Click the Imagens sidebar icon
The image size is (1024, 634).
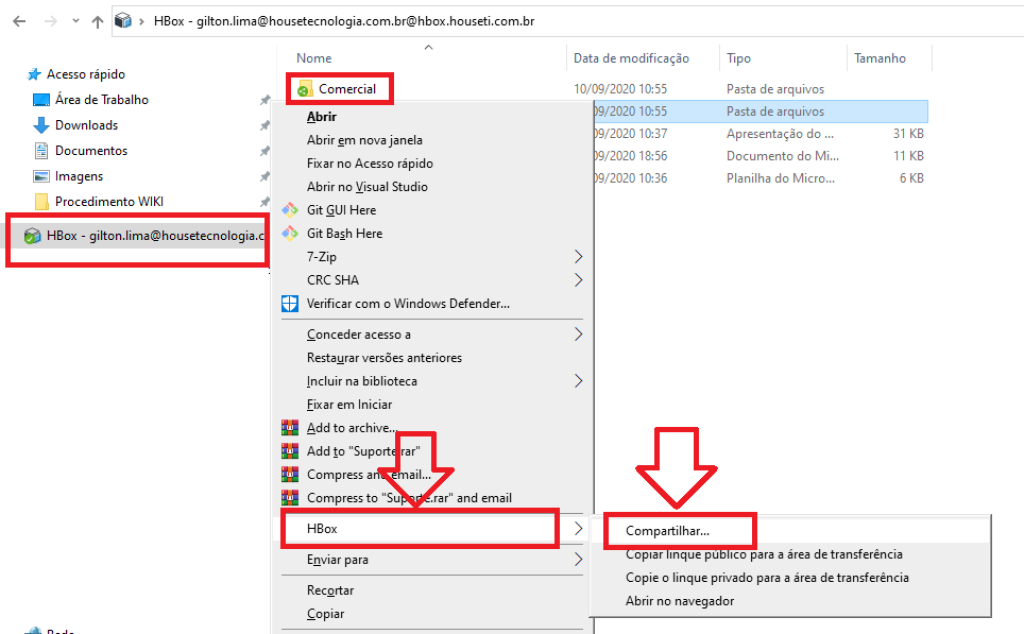pos(40,176)
